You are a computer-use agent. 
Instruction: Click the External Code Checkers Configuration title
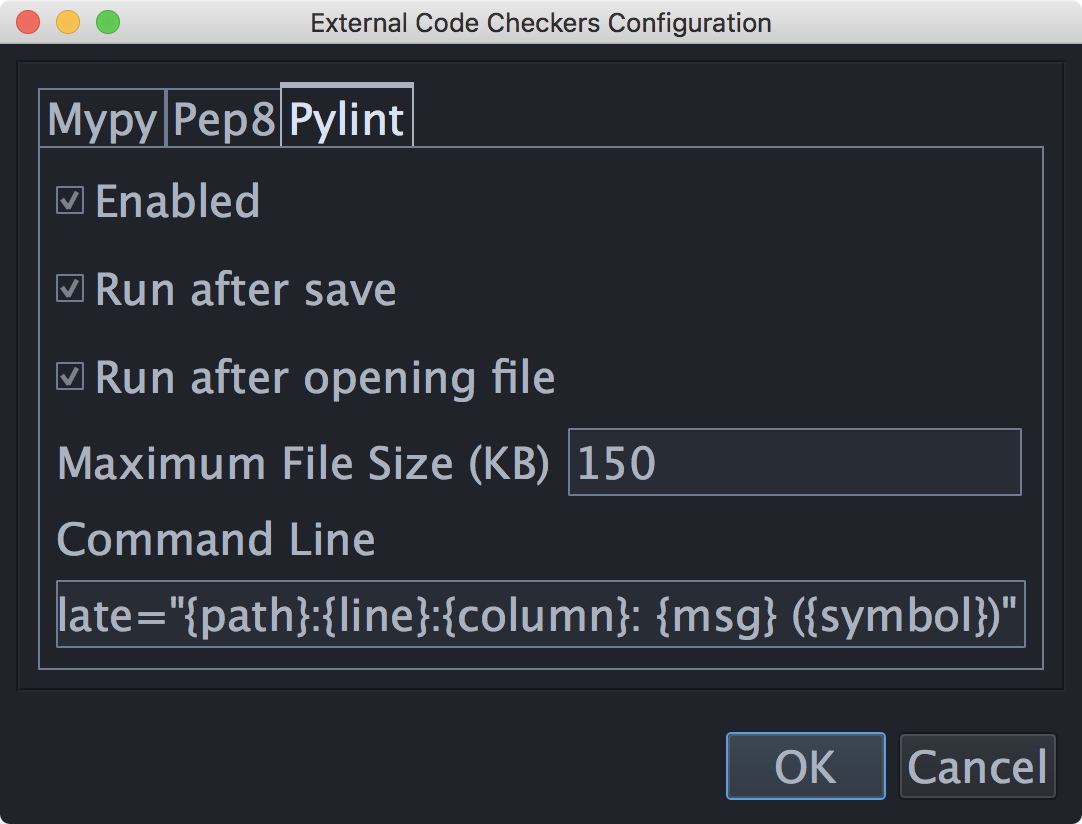pyautogui.click(x=541, y=23)
